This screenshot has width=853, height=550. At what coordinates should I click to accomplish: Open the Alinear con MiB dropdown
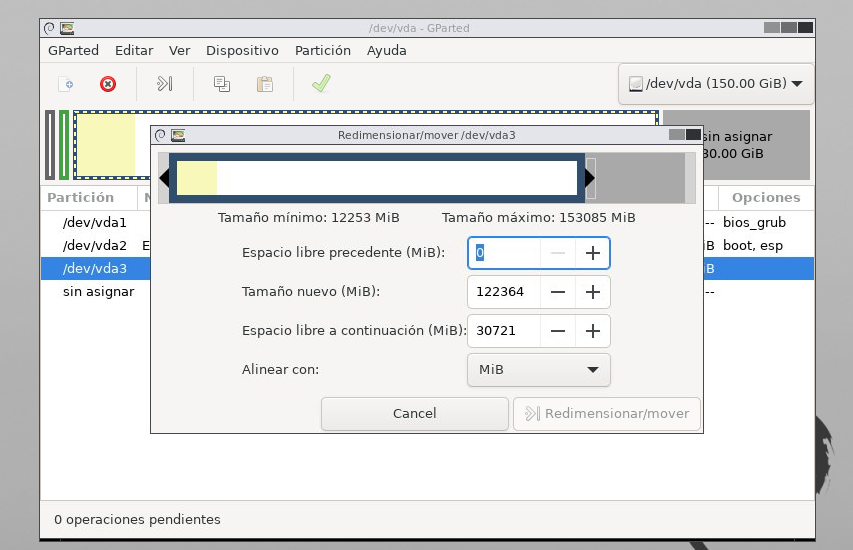click(x=538, y=370)
